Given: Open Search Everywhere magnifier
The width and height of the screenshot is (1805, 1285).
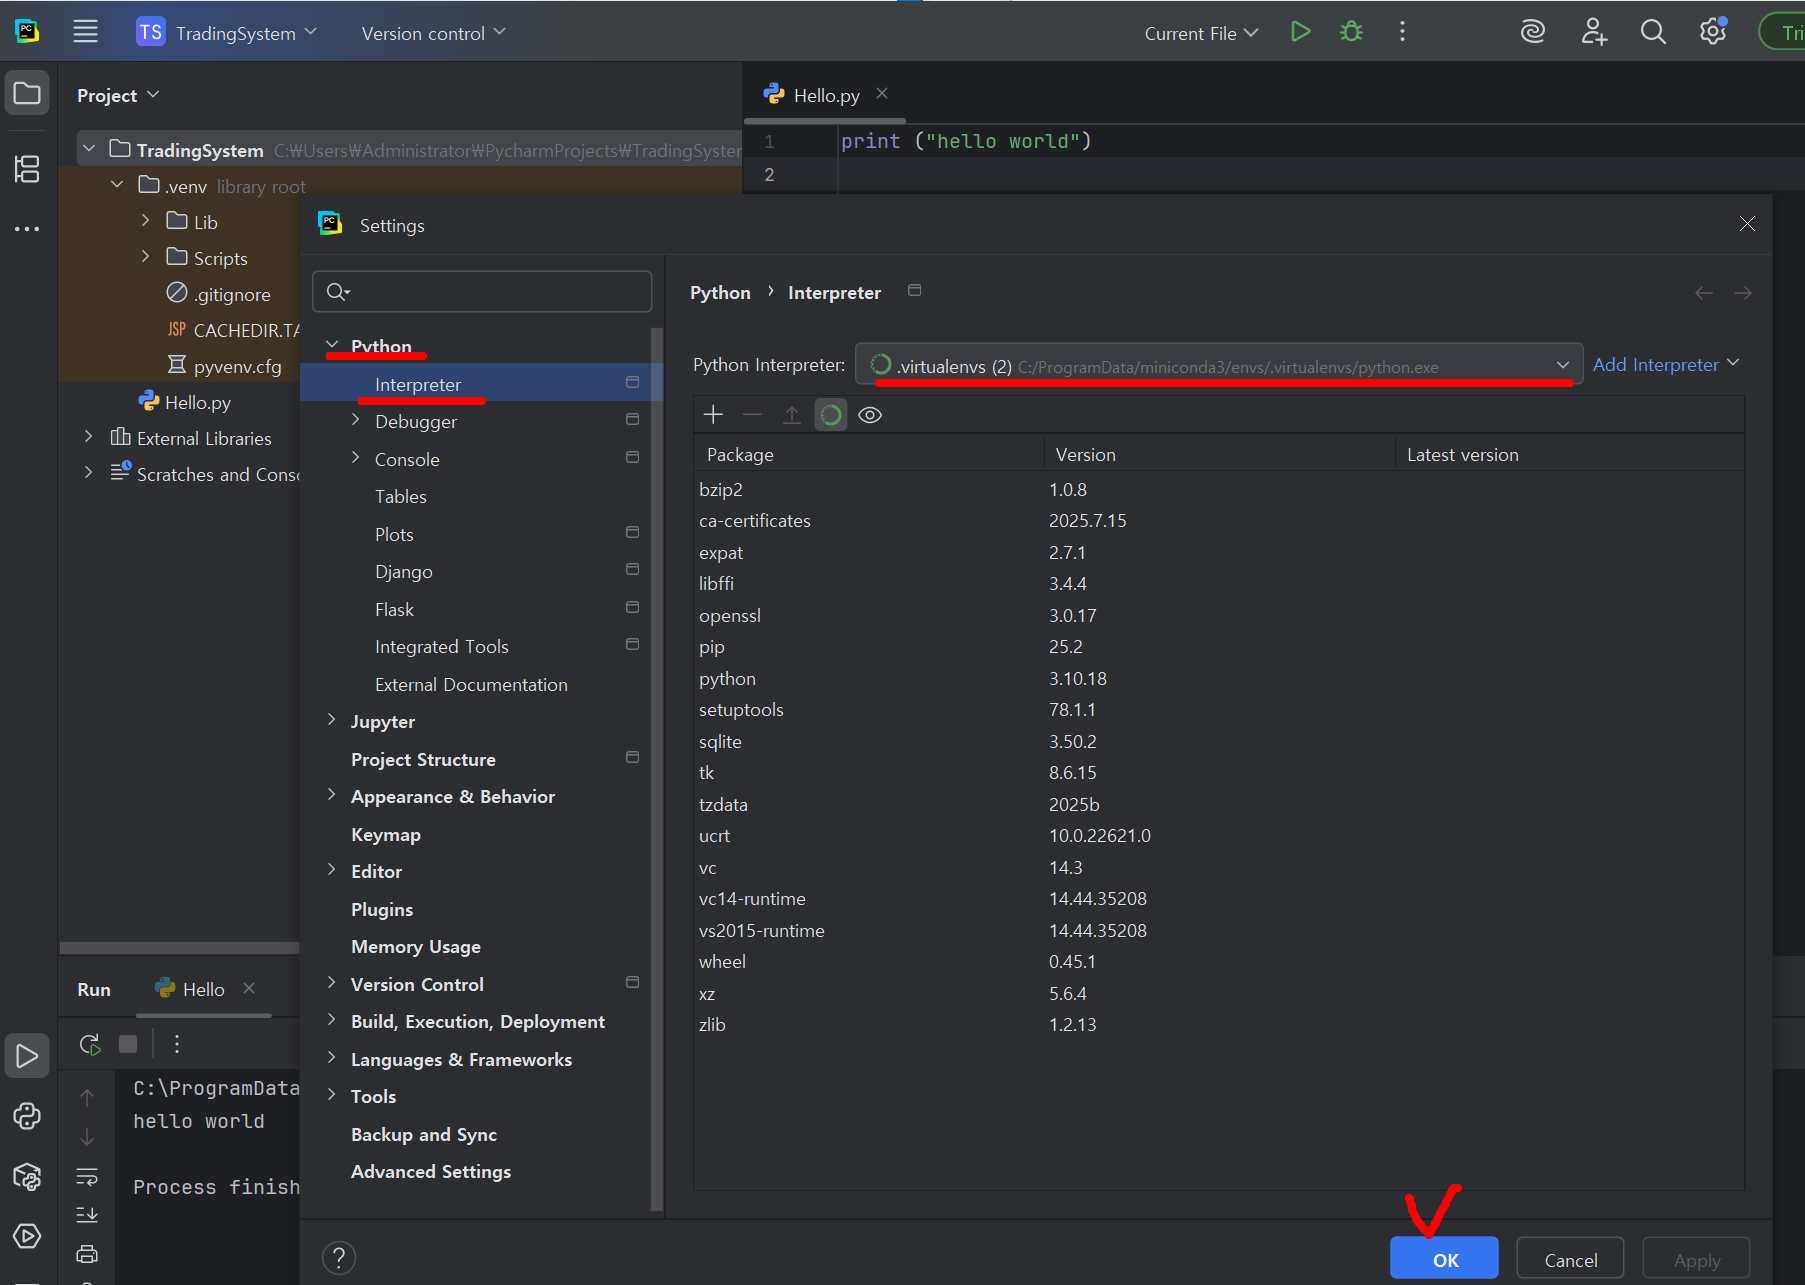Looking at the screenshot, I should (1653, 32).
